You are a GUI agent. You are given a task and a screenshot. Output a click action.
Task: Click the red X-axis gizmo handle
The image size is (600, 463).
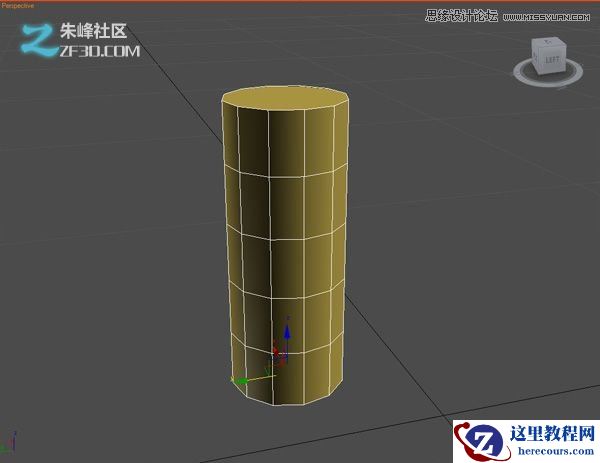[276, 352]
